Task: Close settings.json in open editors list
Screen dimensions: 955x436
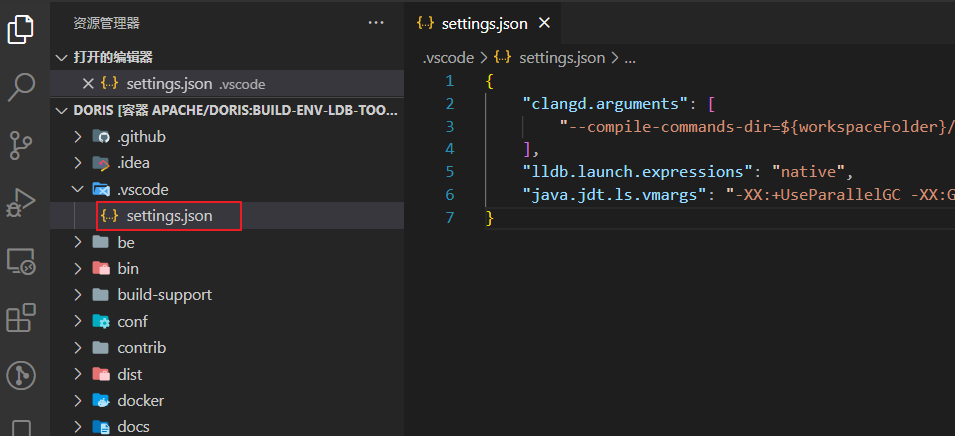Action: 88,84
